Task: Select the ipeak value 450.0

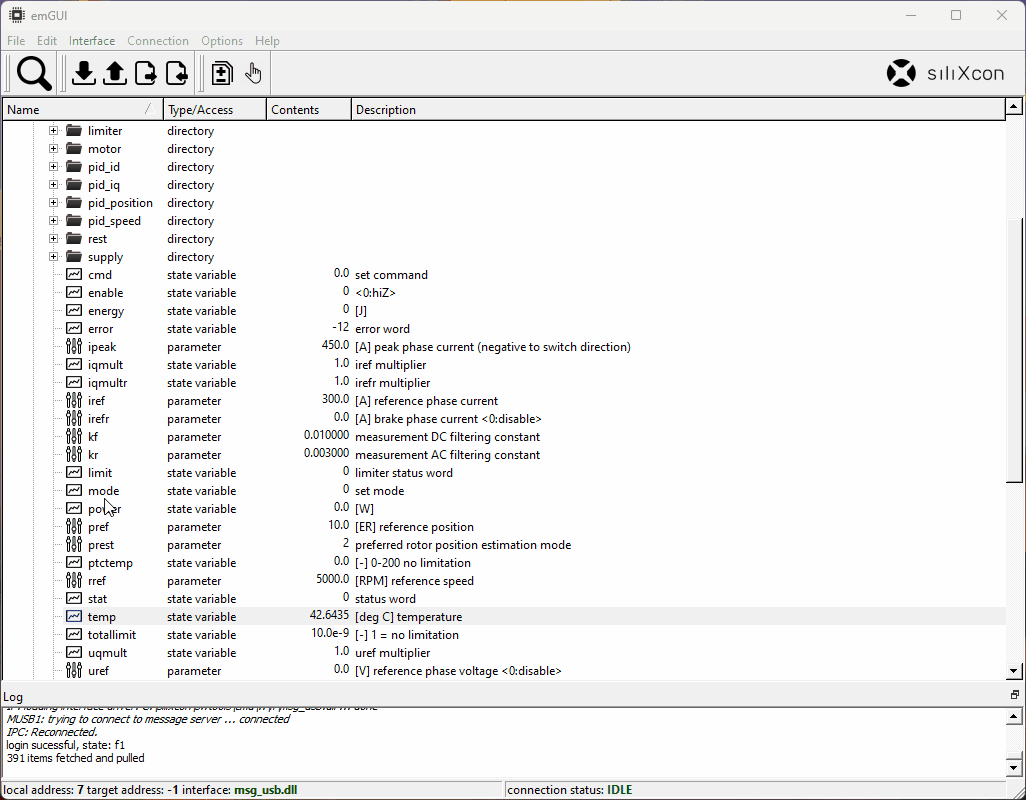Action: coord(335,345)
